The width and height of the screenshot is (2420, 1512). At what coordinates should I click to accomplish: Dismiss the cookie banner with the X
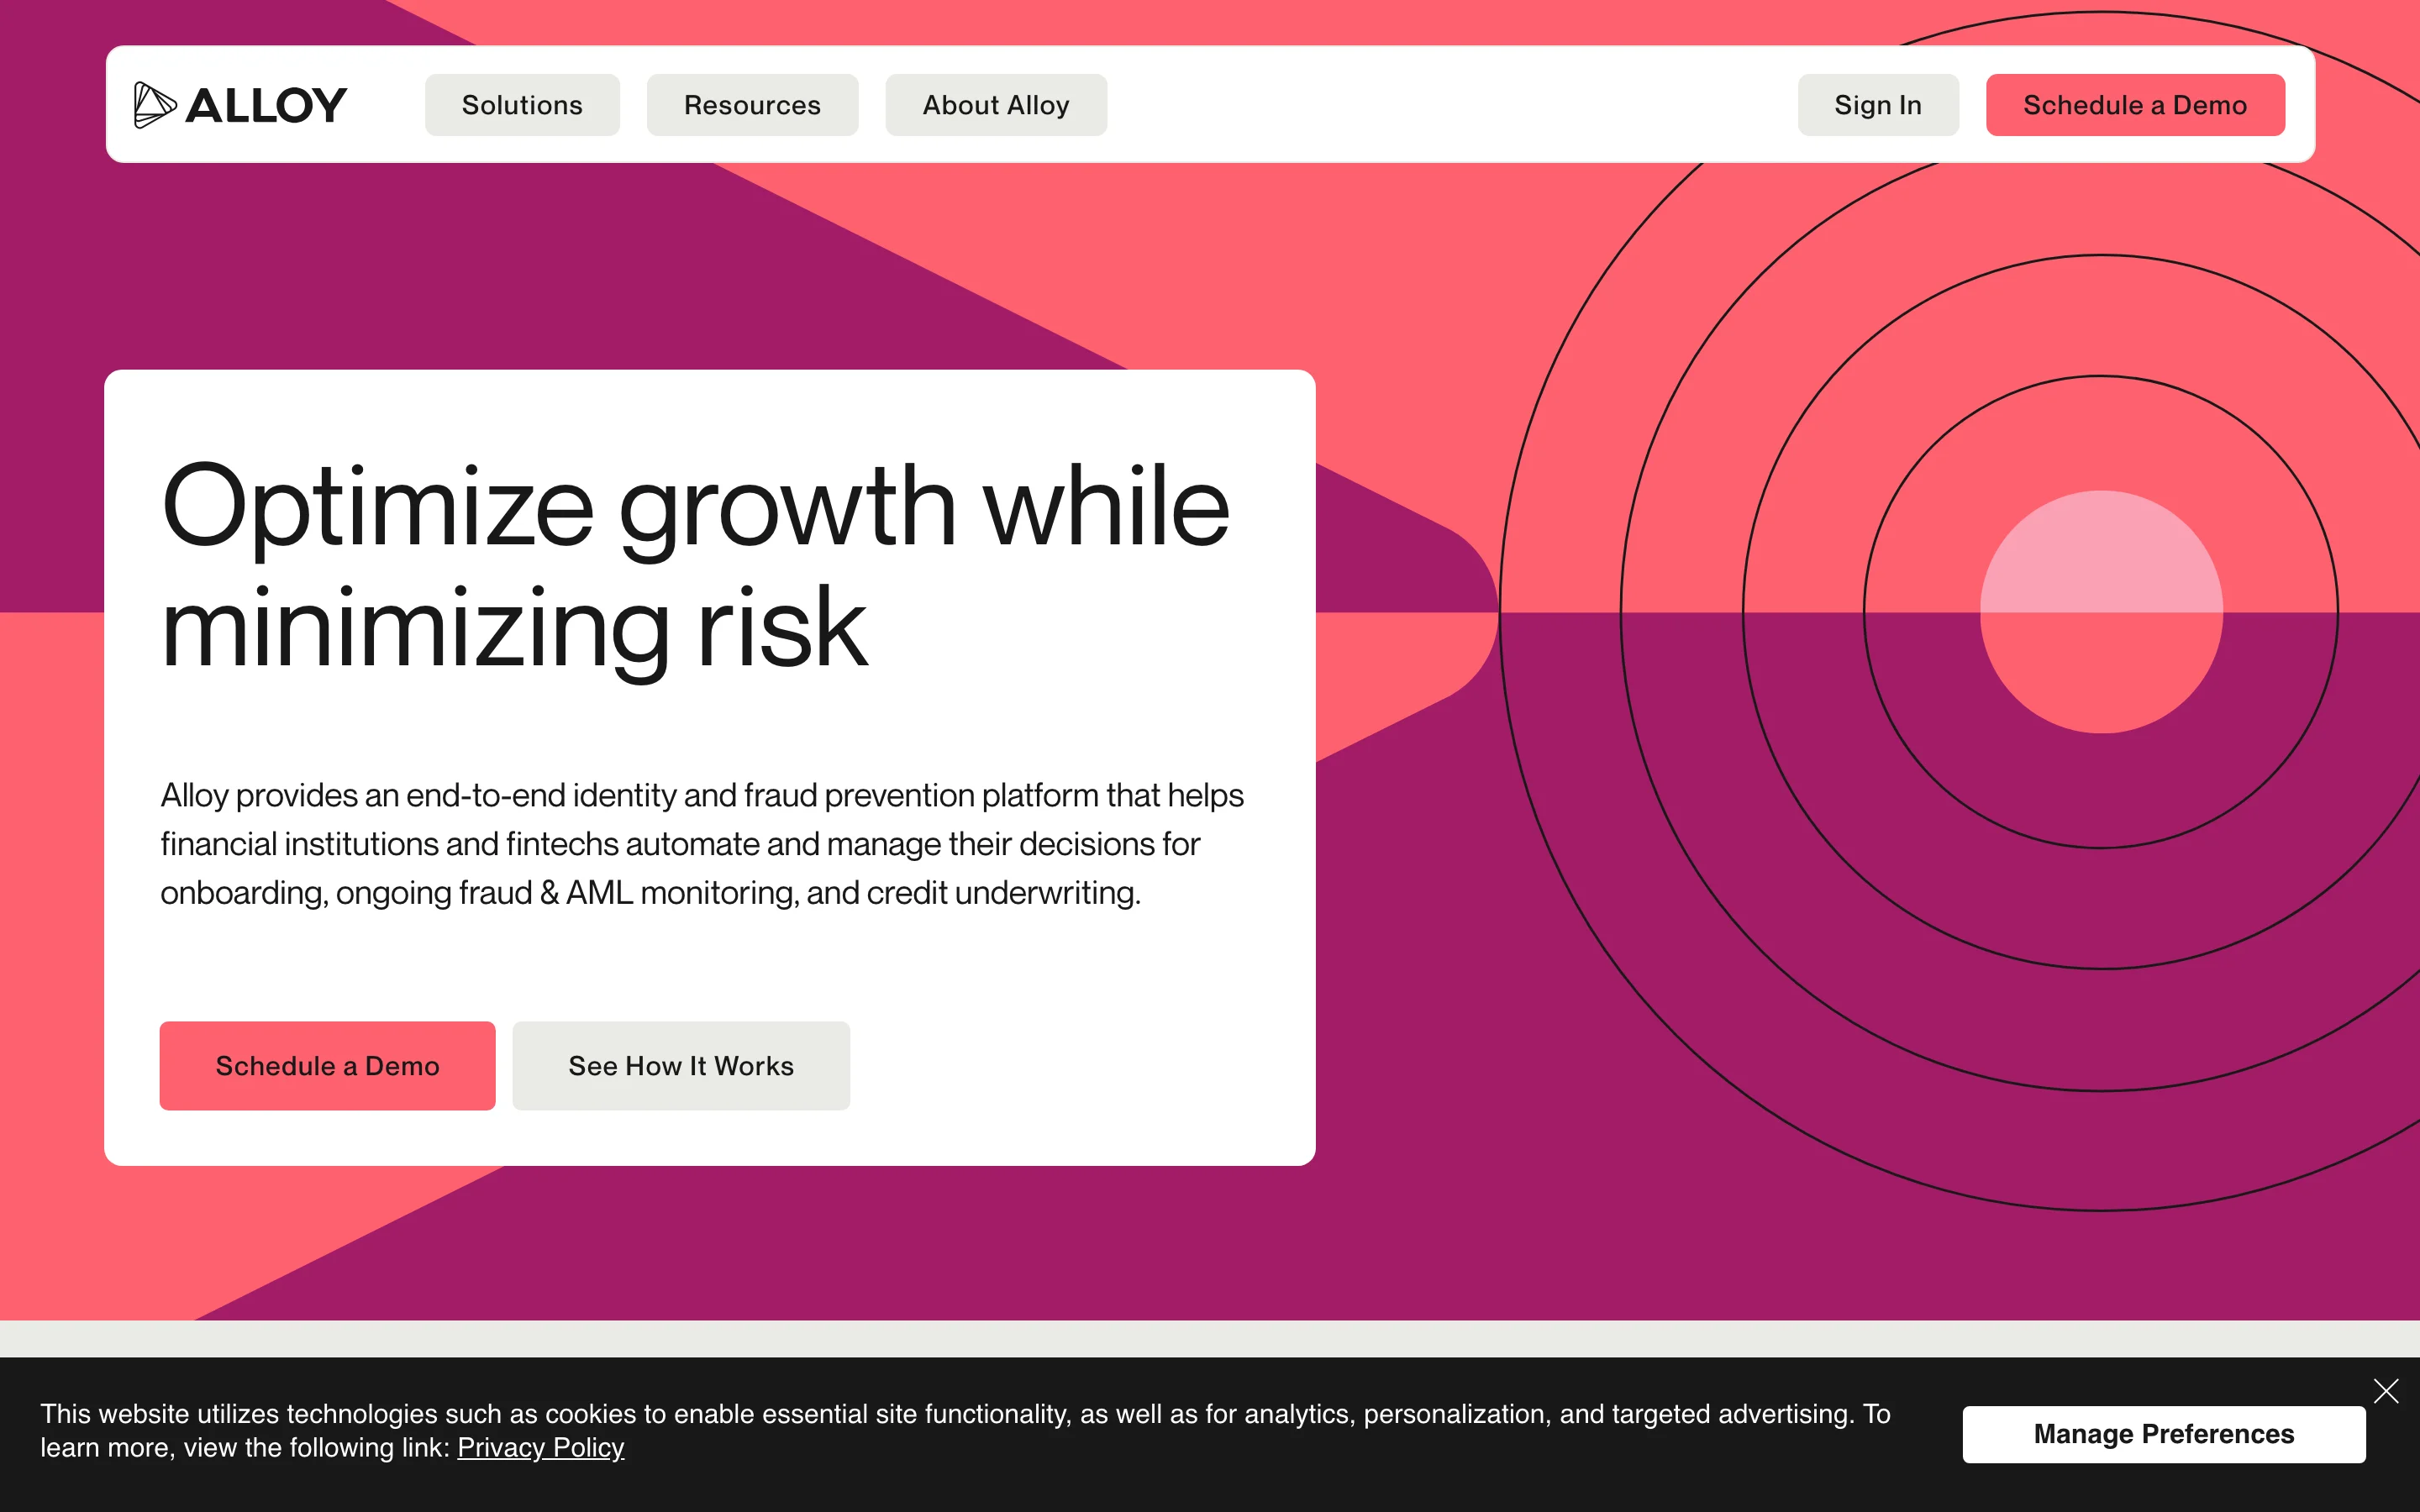[x=2385, y=1391]
